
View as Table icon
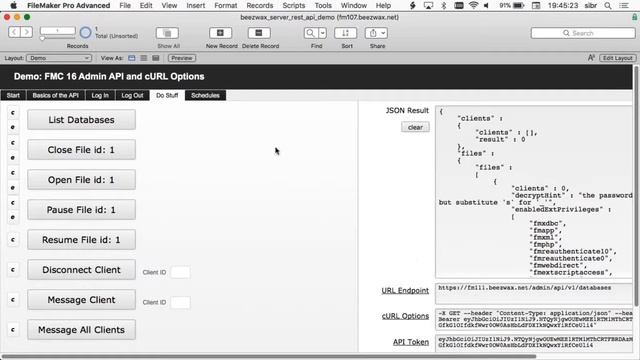156,58
